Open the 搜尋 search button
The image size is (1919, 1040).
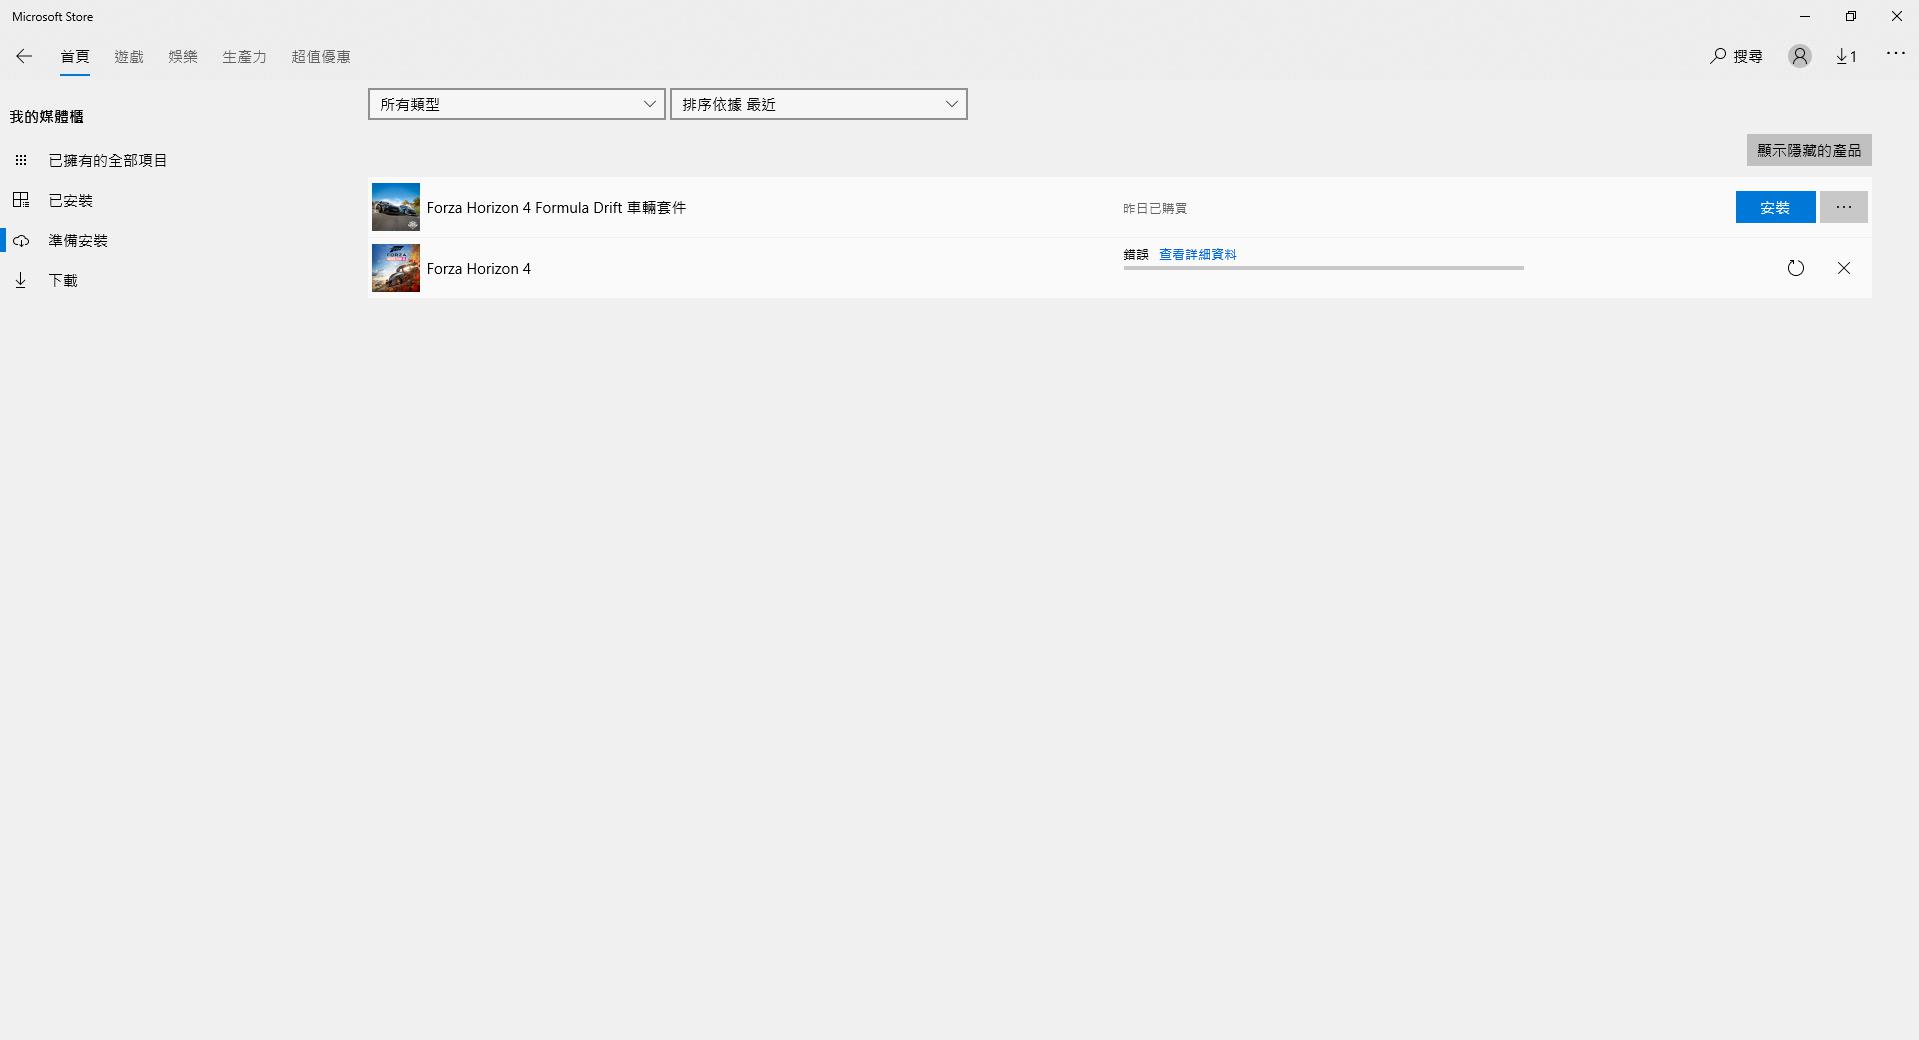tap(1736, 56)
